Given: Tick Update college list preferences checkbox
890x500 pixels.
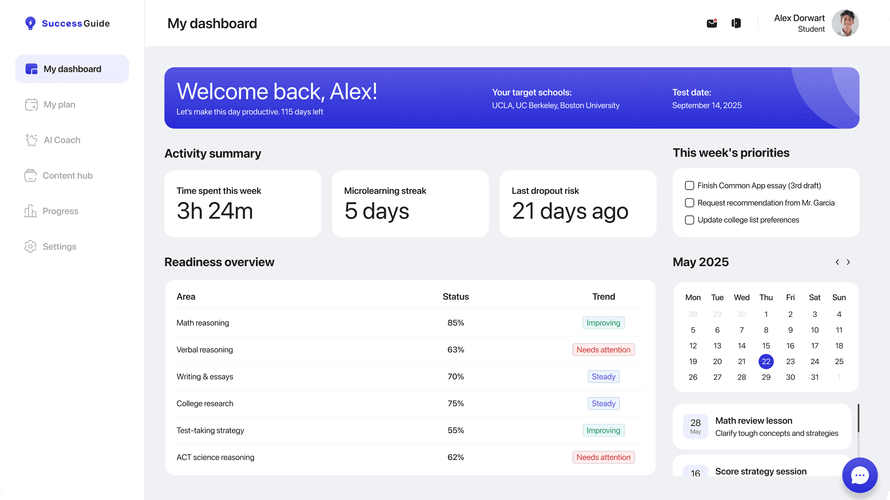Looking at the screenshot, I should point(689,220).
